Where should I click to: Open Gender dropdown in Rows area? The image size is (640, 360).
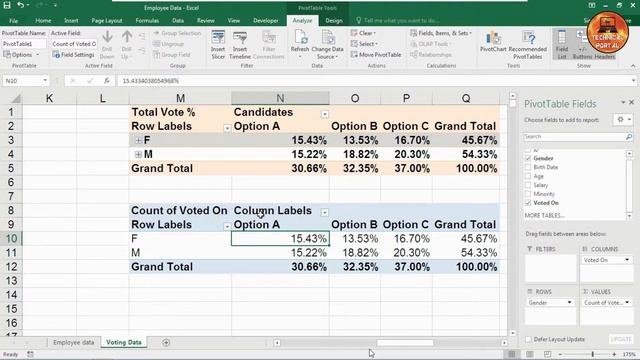569,302
